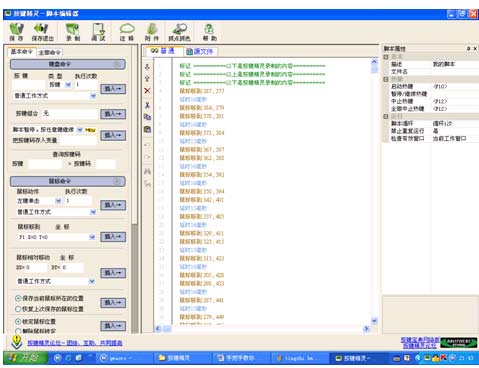Select radio 恢复上次保存的鼠标位置
Screen dimensions: 479x368
point(18,309)
